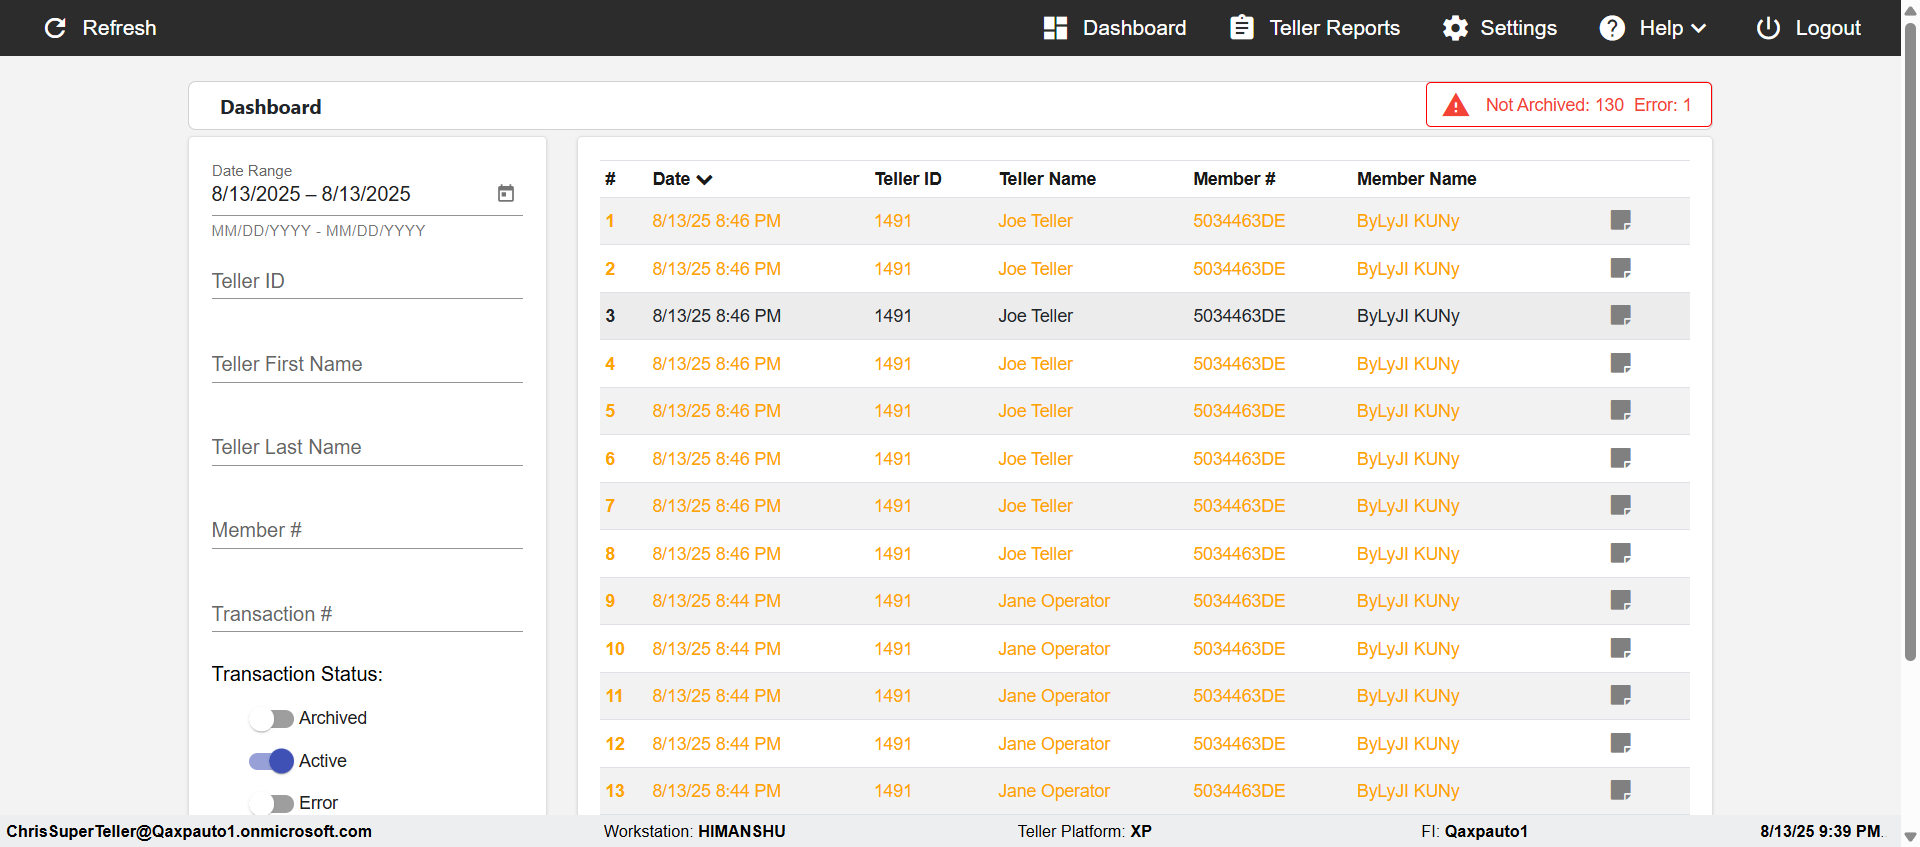
Task: Click the Teller Reports clipboard icon
Action: click(x=1242, y=28)
